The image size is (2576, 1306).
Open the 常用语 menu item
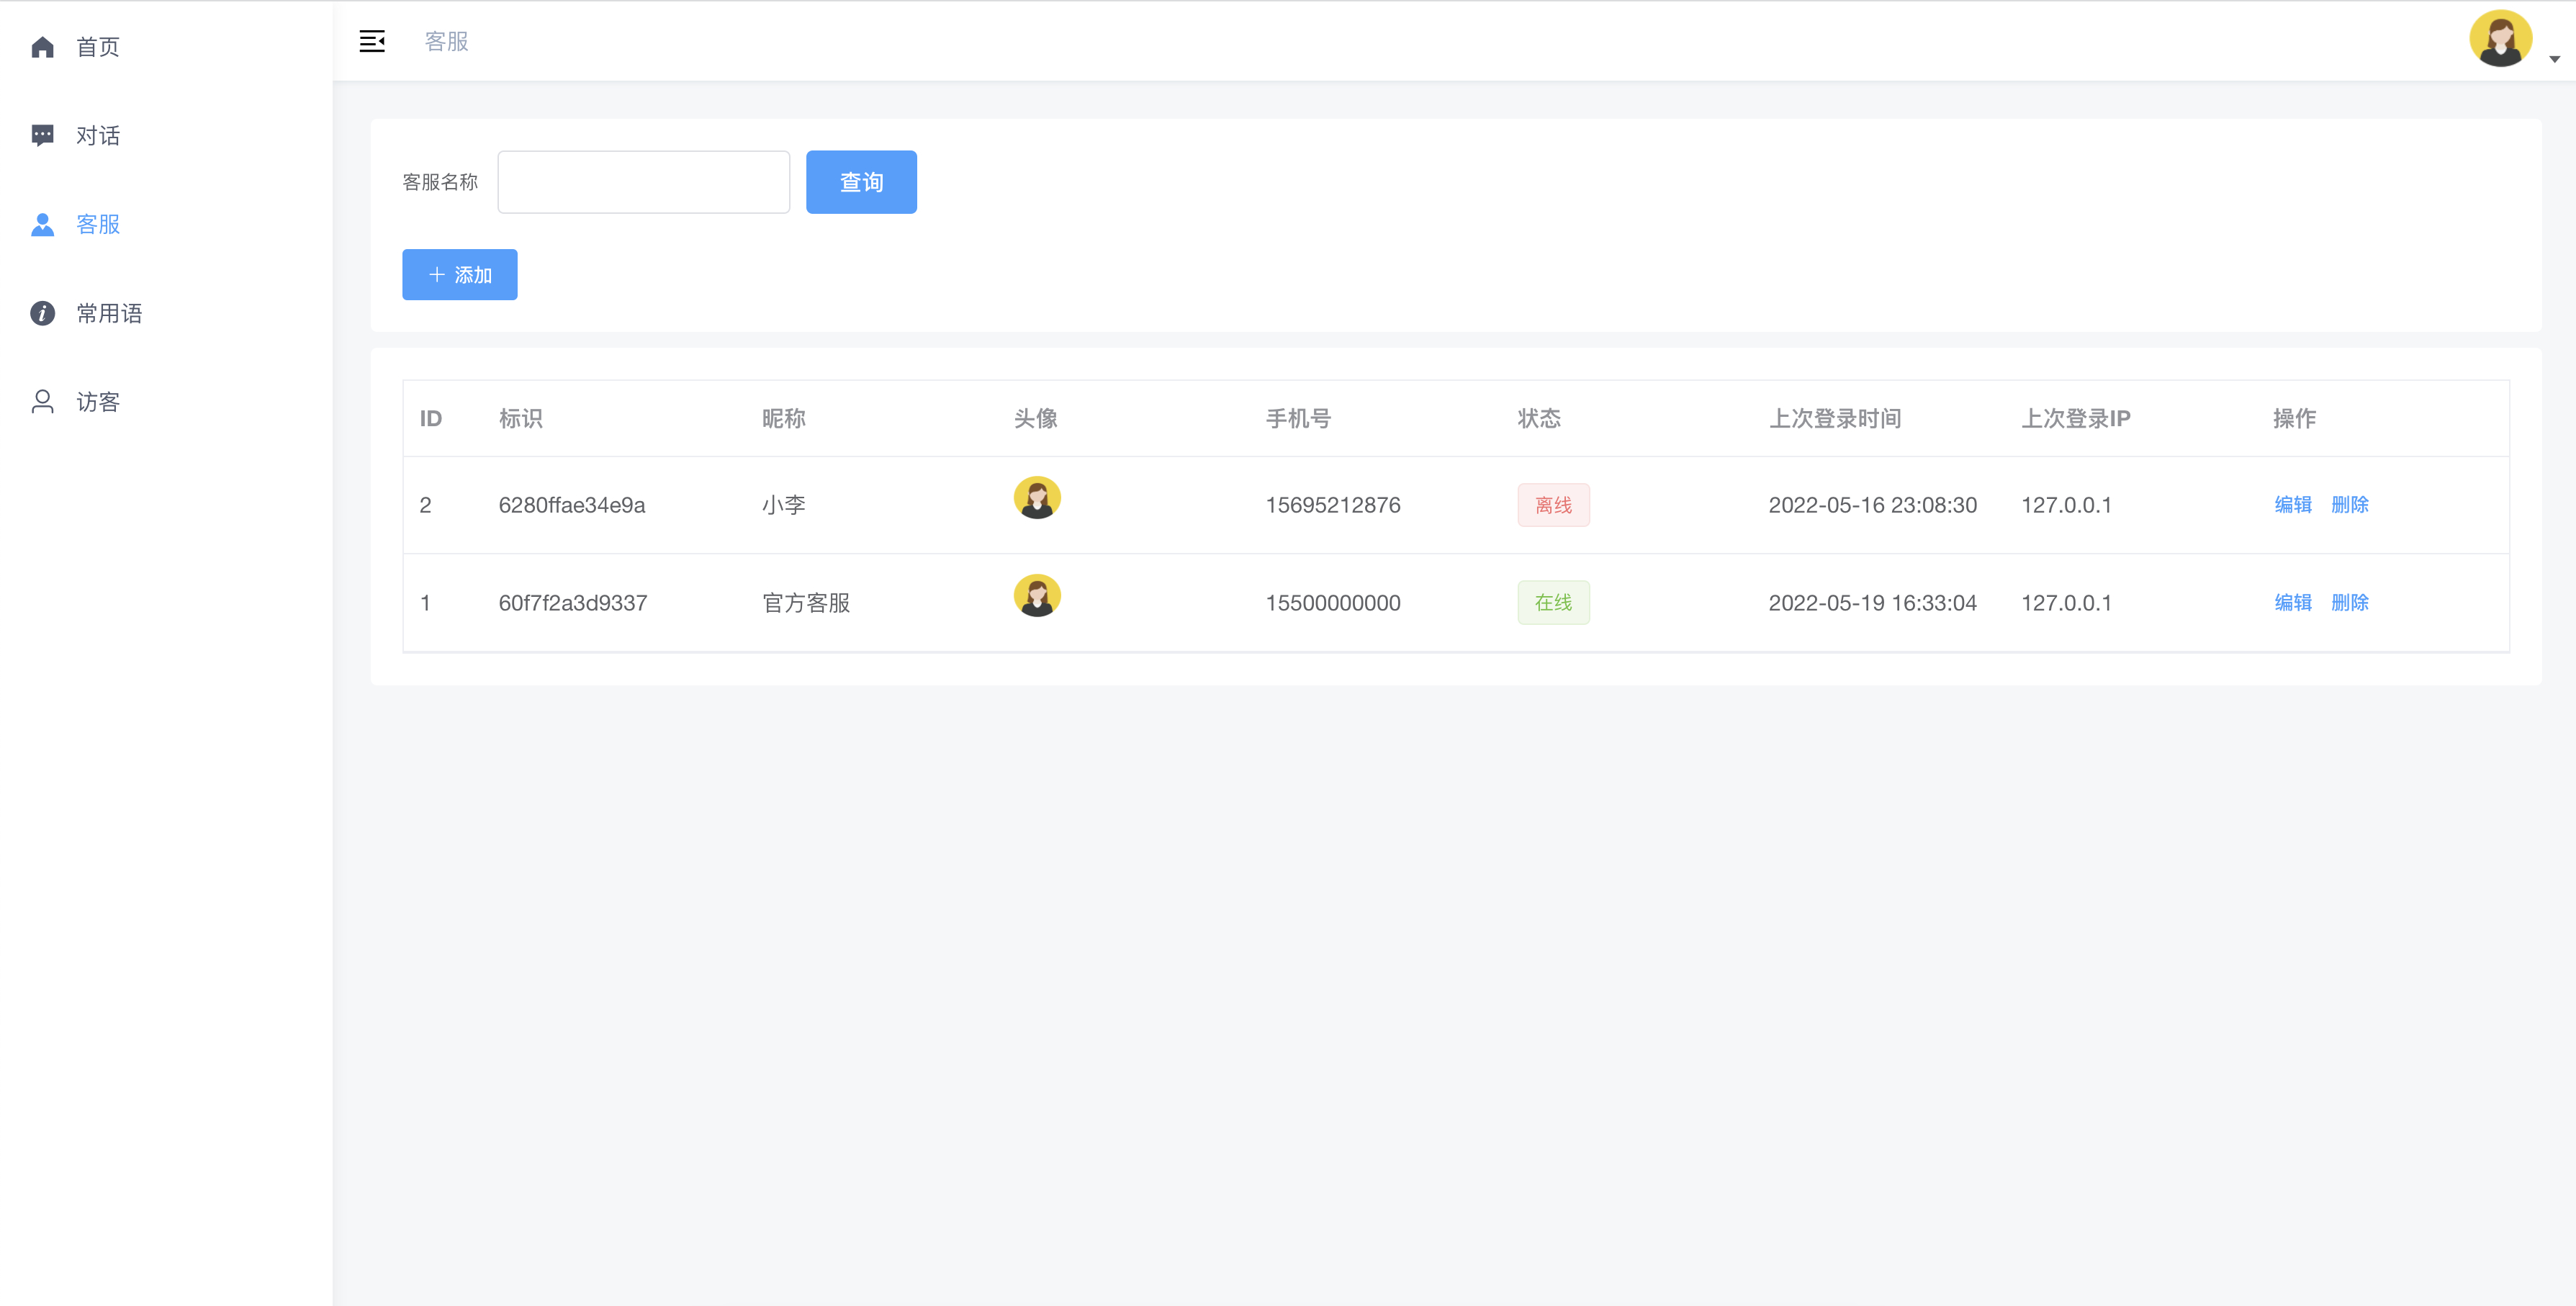[109, 313]
